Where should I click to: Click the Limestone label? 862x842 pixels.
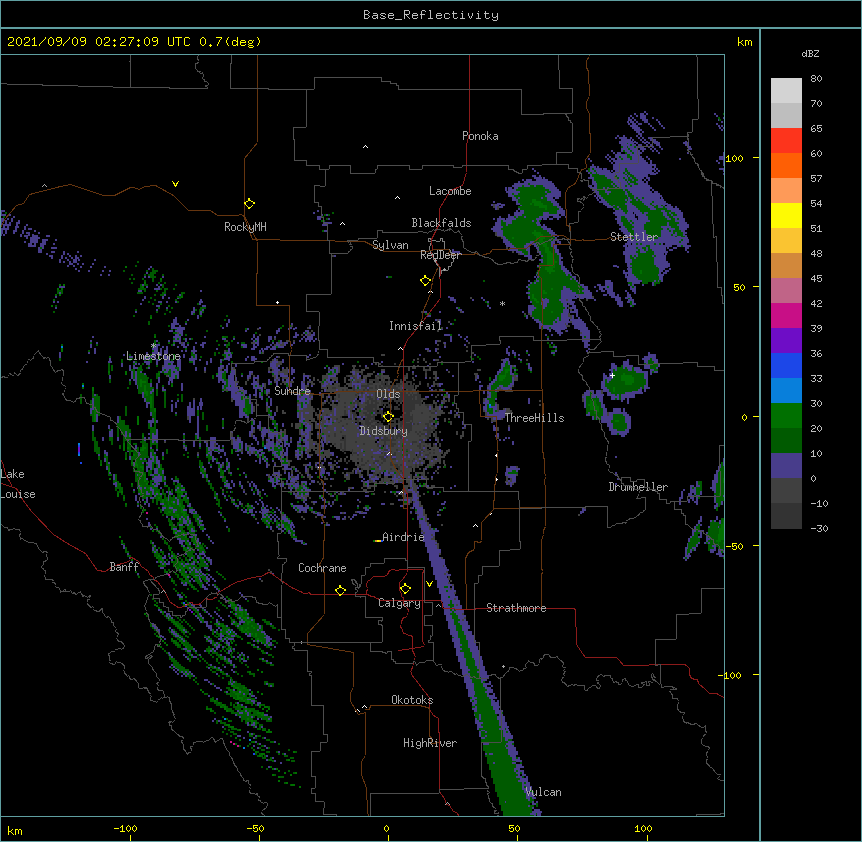coord(153,356)
